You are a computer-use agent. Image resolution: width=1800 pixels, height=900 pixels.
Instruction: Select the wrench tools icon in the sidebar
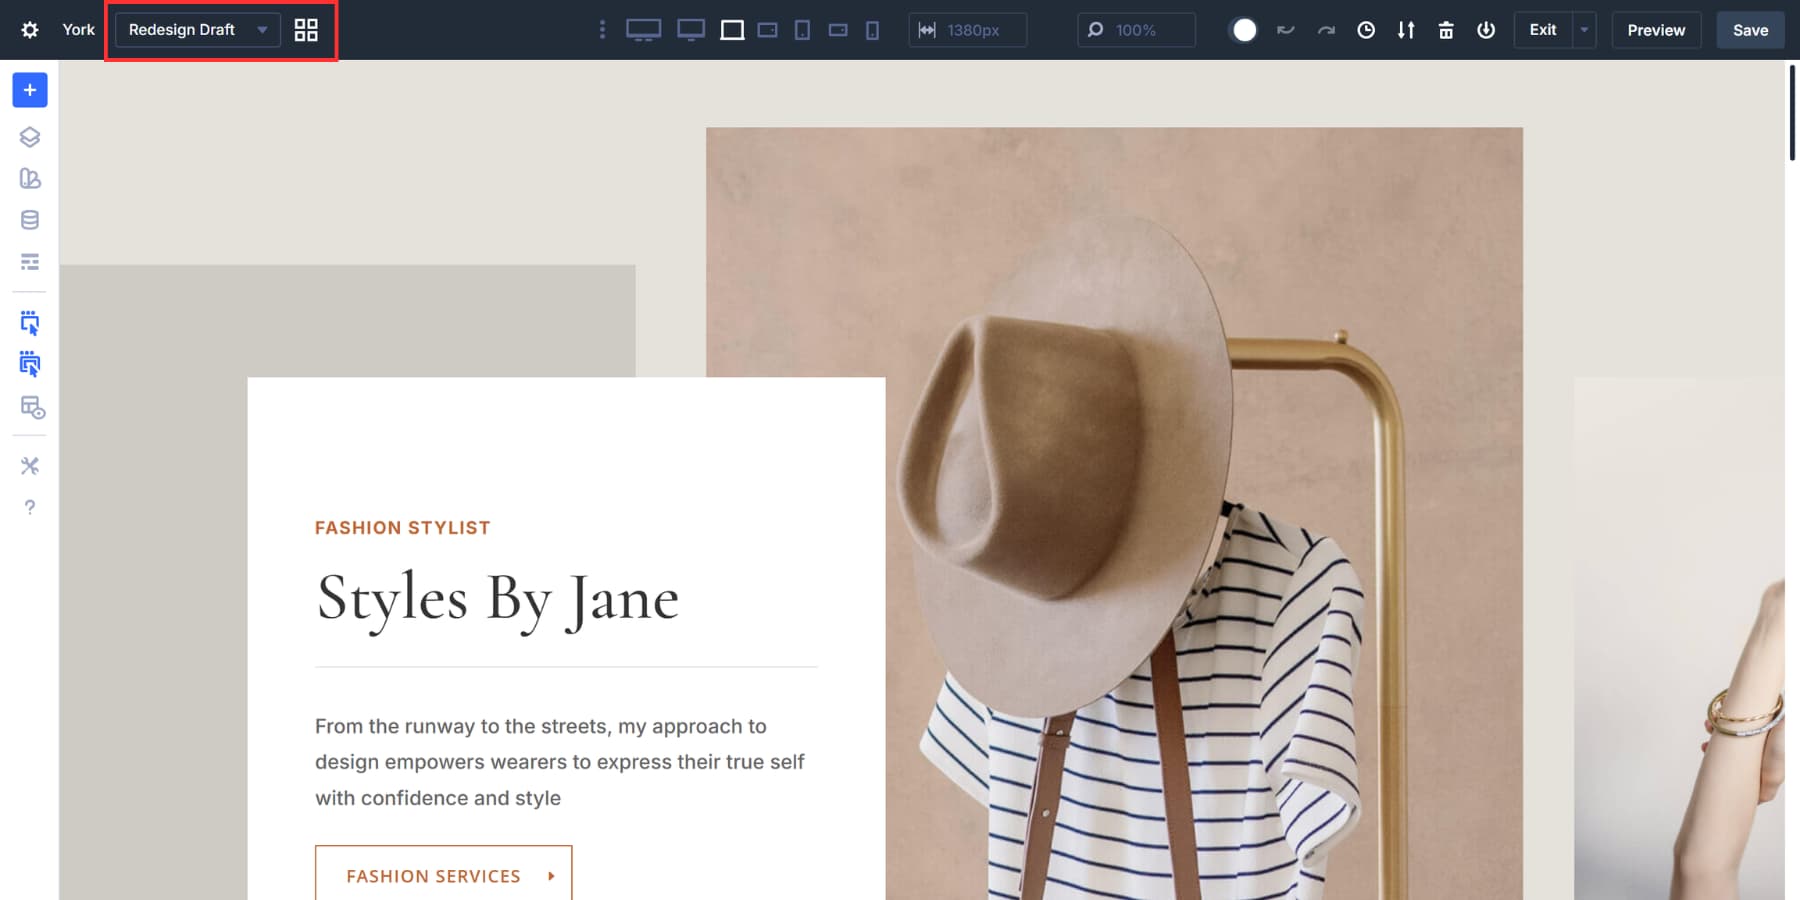point(29,465)
